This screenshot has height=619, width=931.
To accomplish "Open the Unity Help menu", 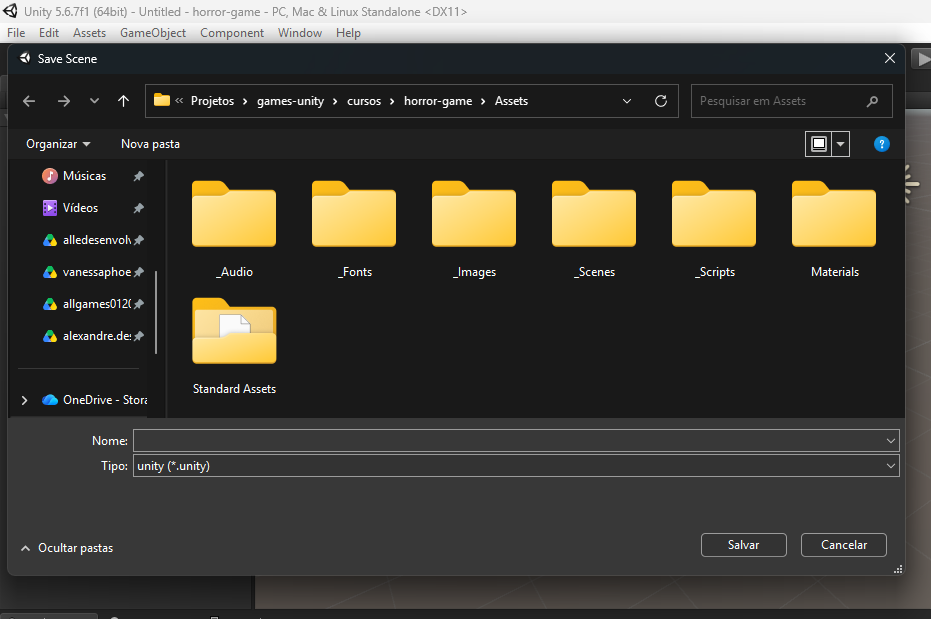I will pos(348,33).
